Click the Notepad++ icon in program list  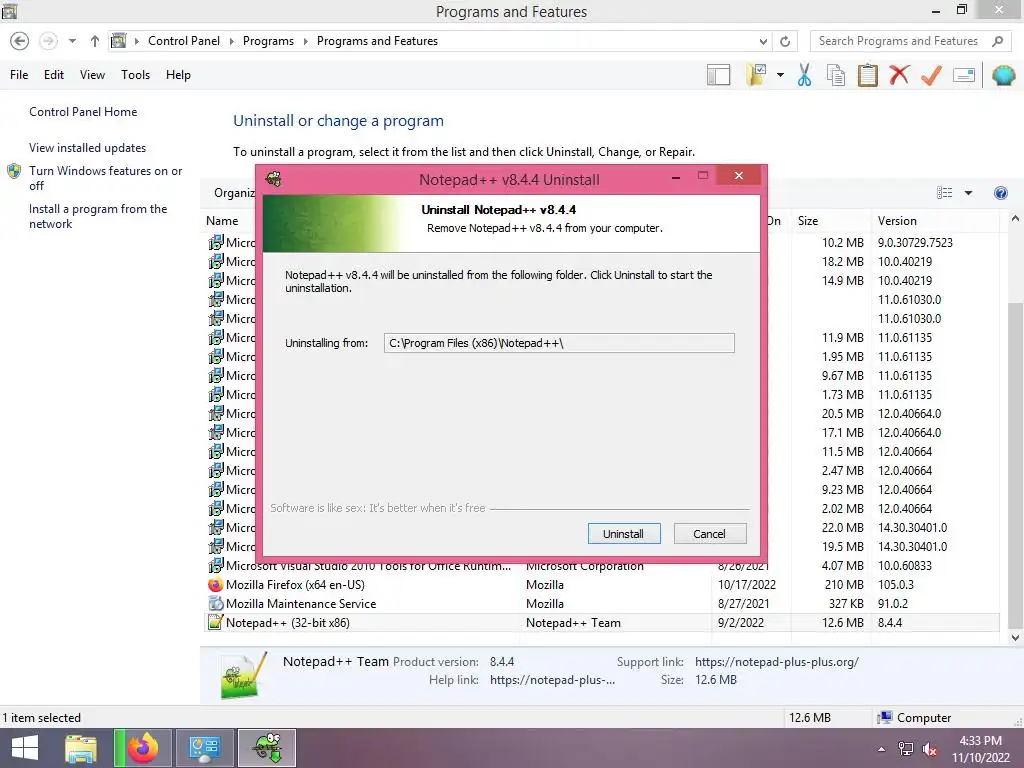point(216,622)
